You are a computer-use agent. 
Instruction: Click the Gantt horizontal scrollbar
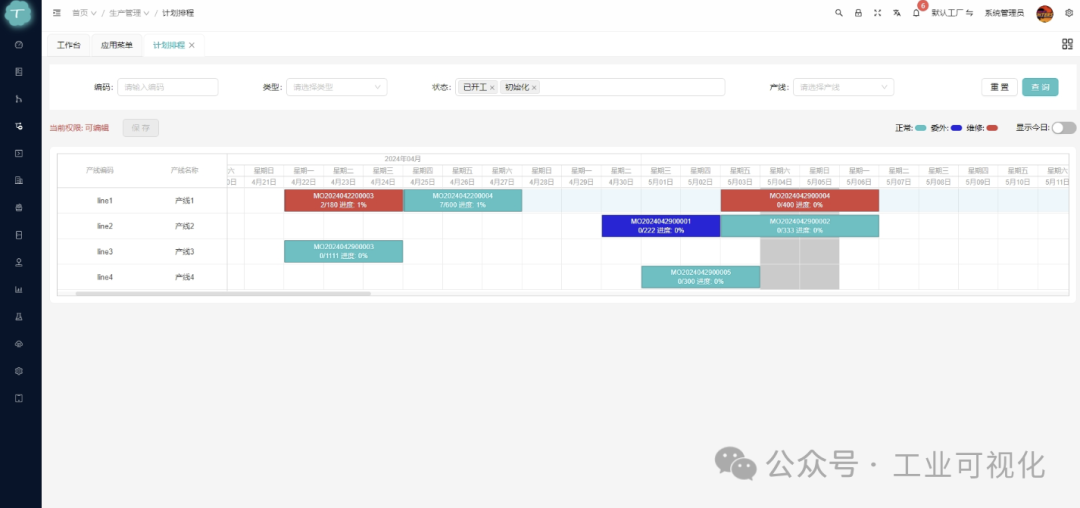click(223, 293)
